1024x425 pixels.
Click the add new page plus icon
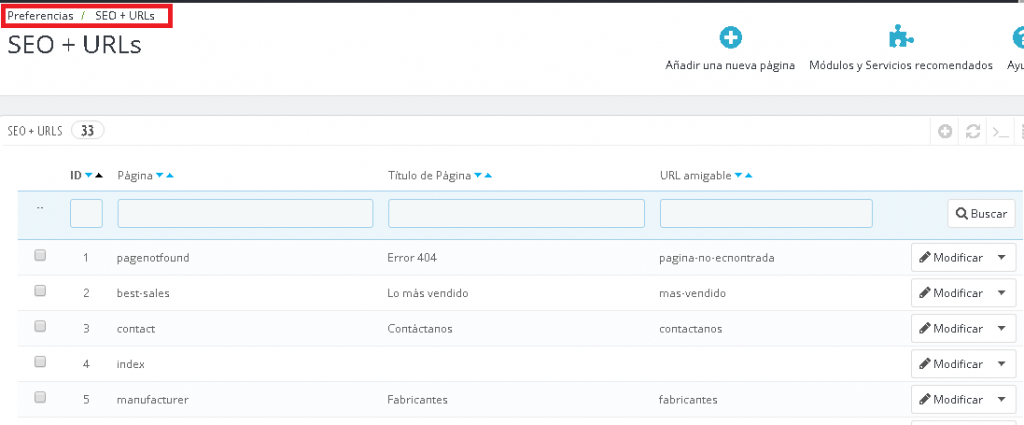730,38
